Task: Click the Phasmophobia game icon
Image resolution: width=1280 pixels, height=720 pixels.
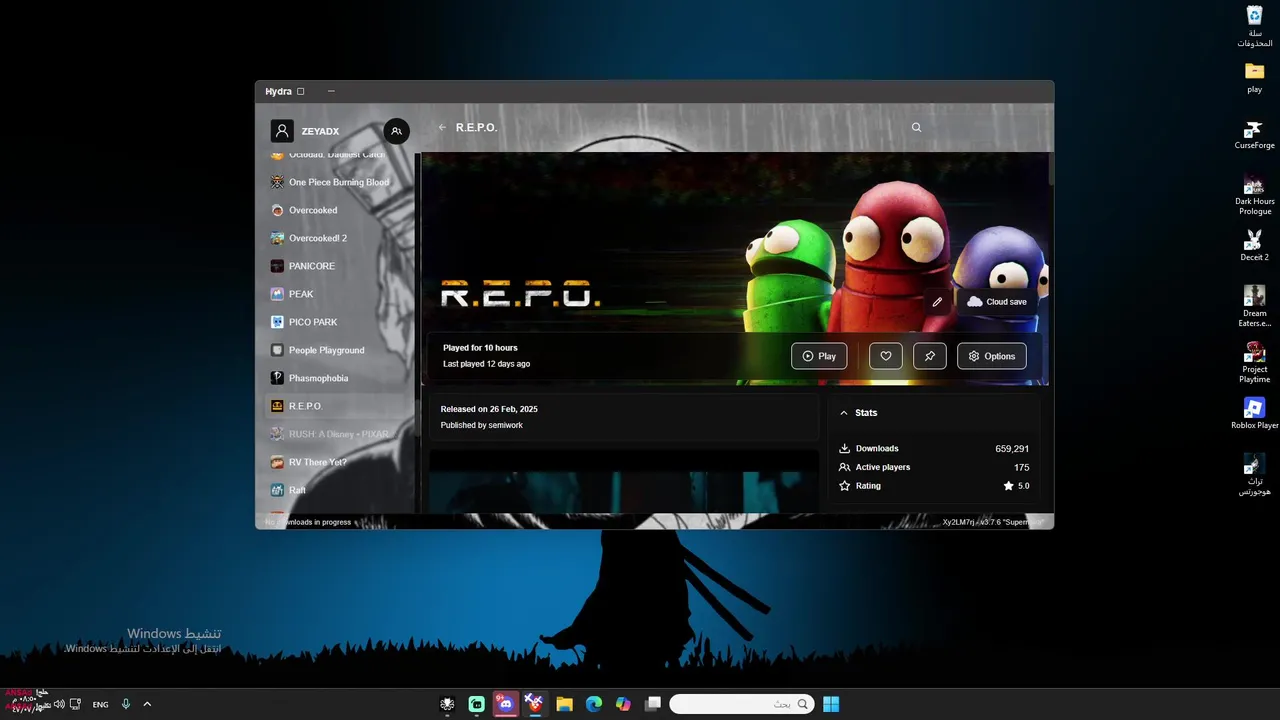Action: pos(278,378)
